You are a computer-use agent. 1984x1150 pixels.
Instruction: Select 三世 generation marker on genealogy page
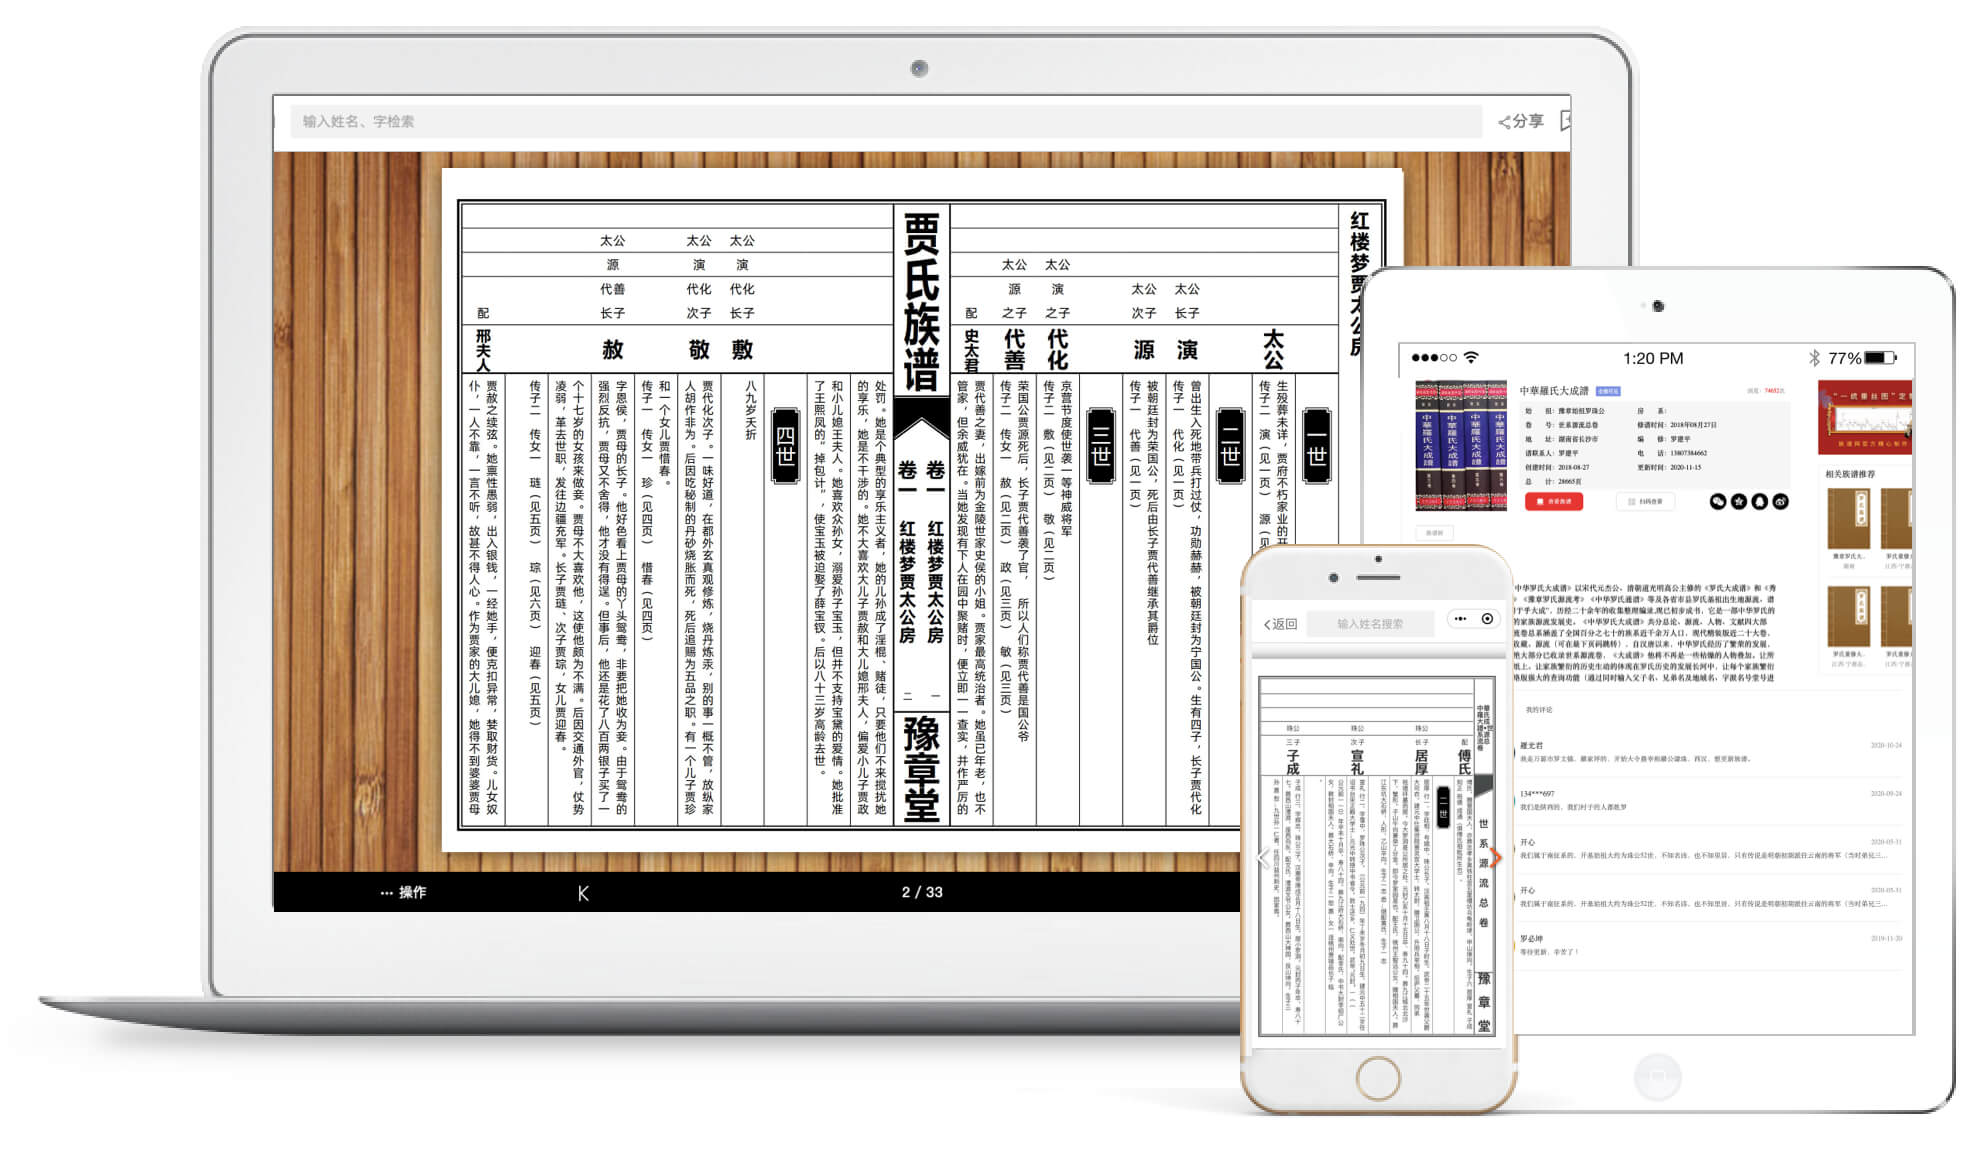pos(1101,445)
